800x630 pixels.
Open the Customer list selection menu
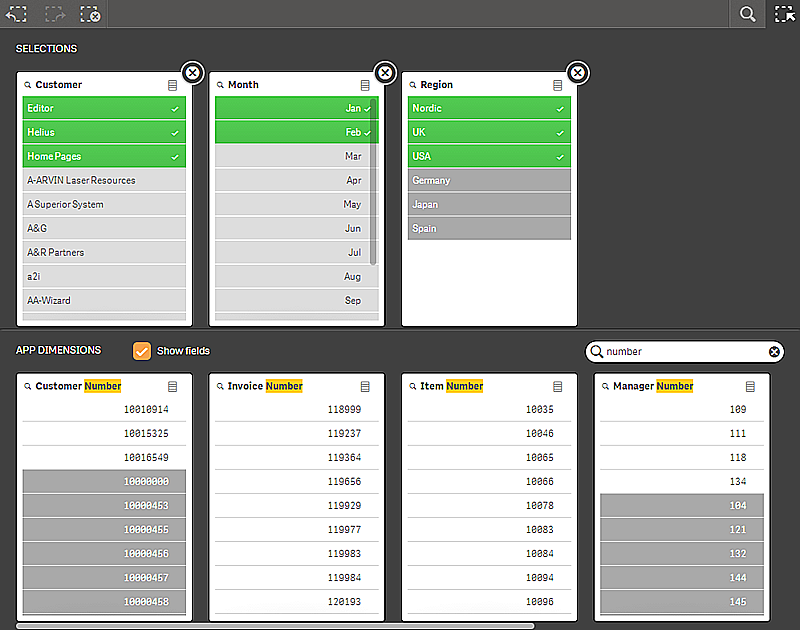tap(173, 86)
